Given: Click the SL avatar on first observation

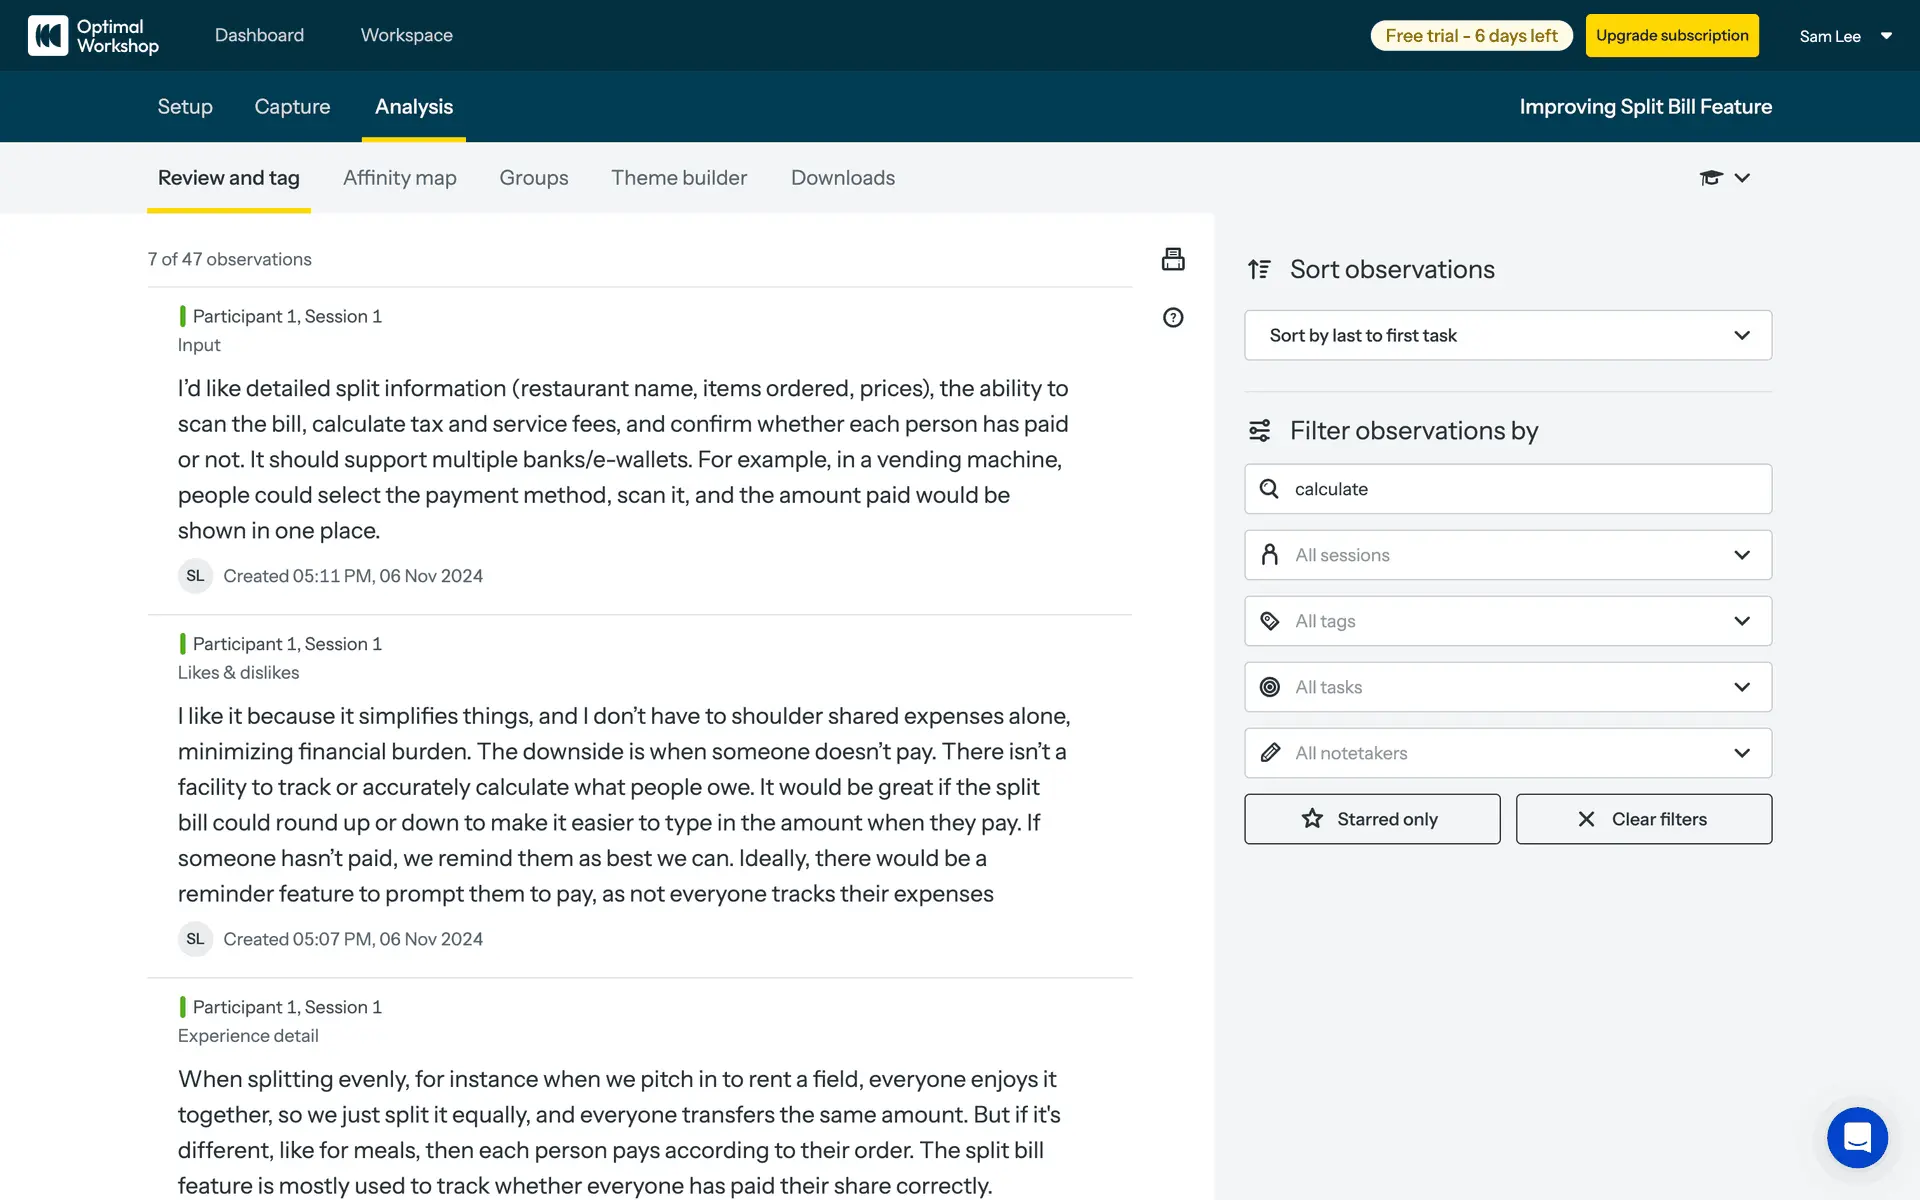Looking at the screenshot, I should click(x=195, y=576).
